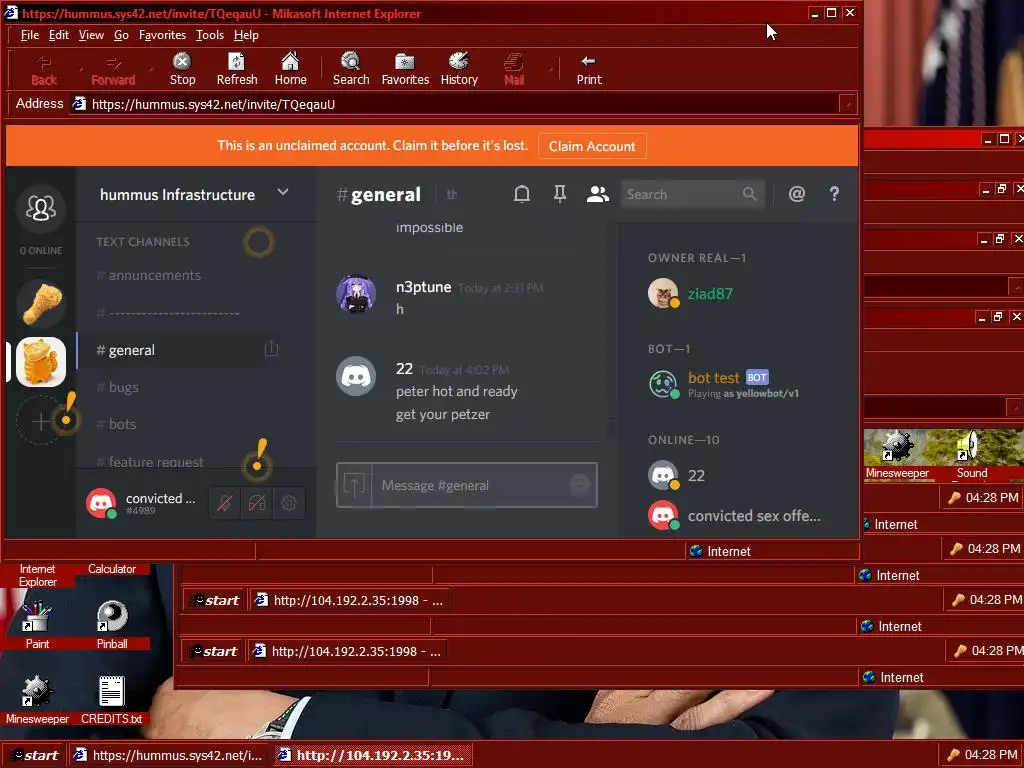The image size is (1024, 768).
Task: Click the Claim Account button
Action: coord(592,146)
